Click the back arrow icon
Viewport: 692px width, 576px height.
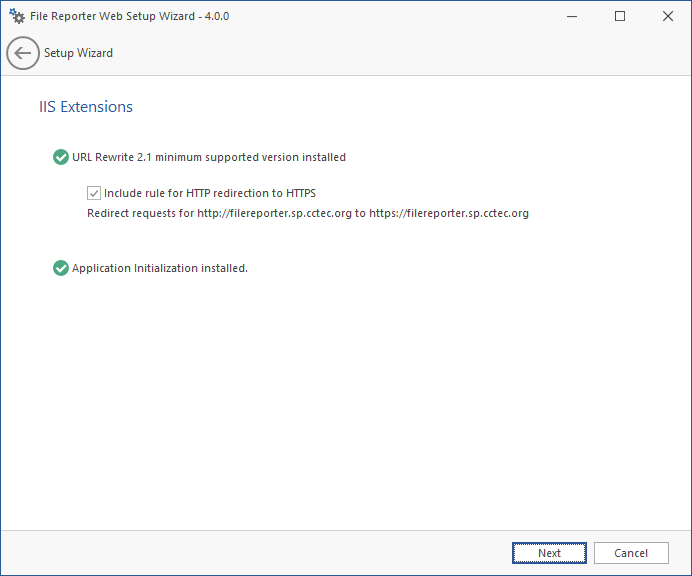tap(23, 53)
